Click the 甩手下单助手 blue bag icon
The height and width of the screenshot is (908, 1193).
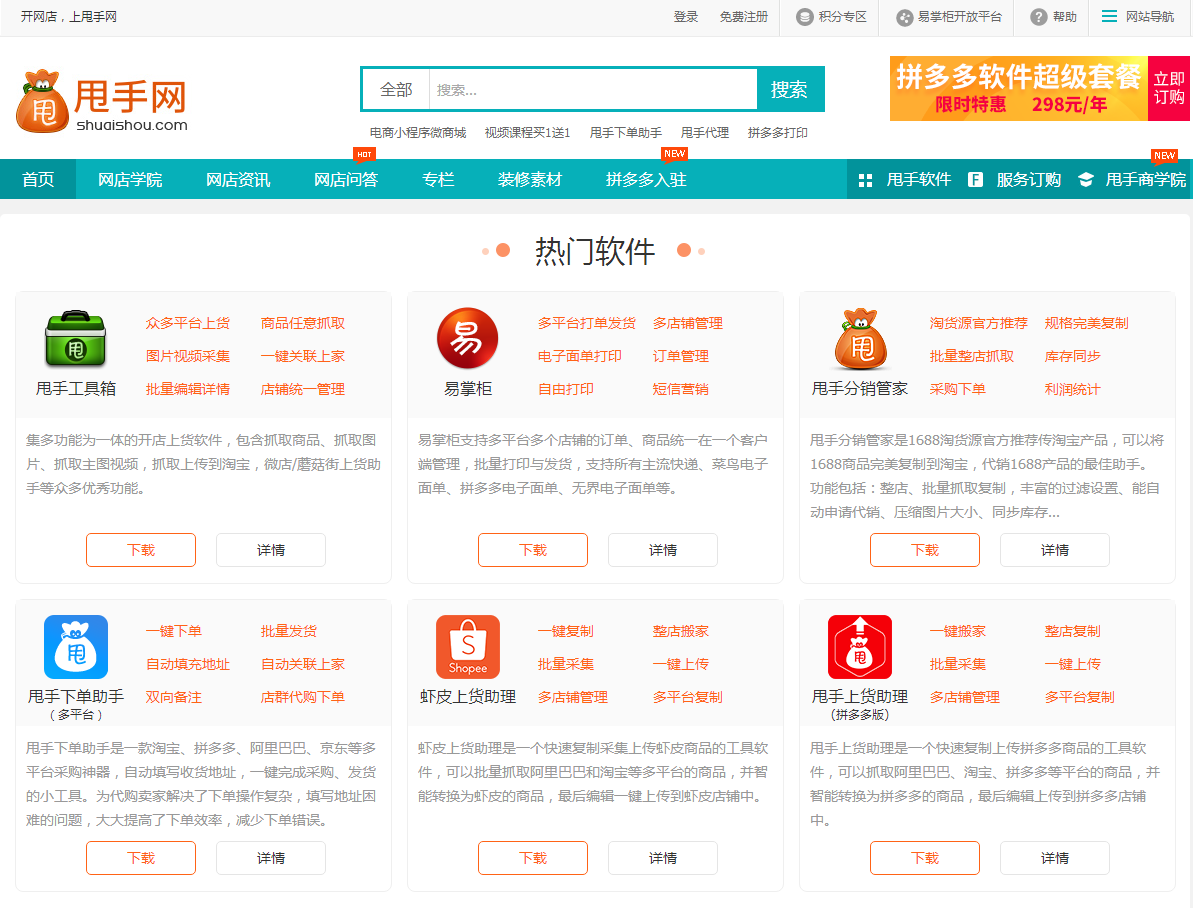click(x=75, y=647)
